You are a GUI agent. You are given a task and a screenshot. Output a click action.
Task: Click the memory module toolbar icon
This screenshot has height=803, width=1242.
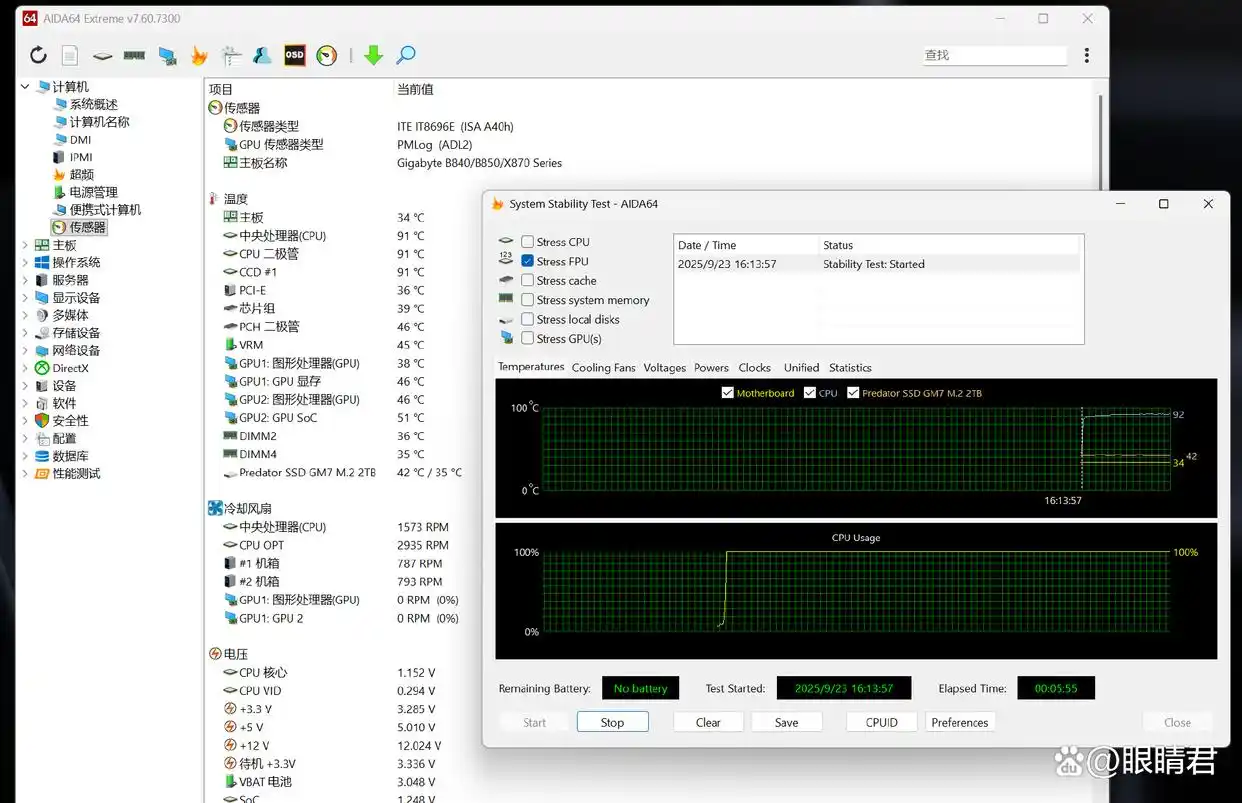pyautogui.click(x=134, y=55)
